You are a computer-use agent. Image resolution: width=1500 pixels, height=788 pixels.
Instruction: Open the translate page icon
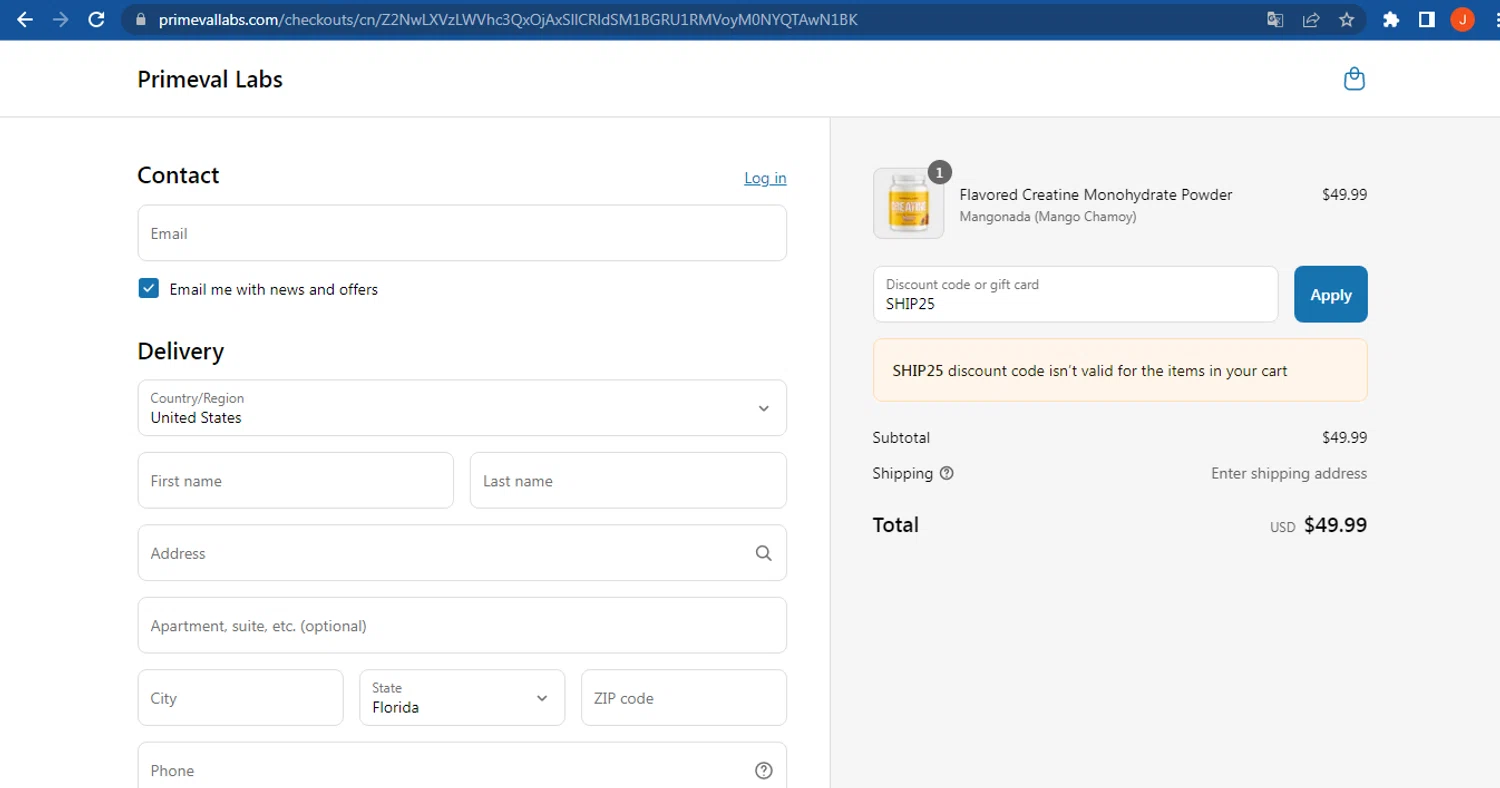(1275, 19)
